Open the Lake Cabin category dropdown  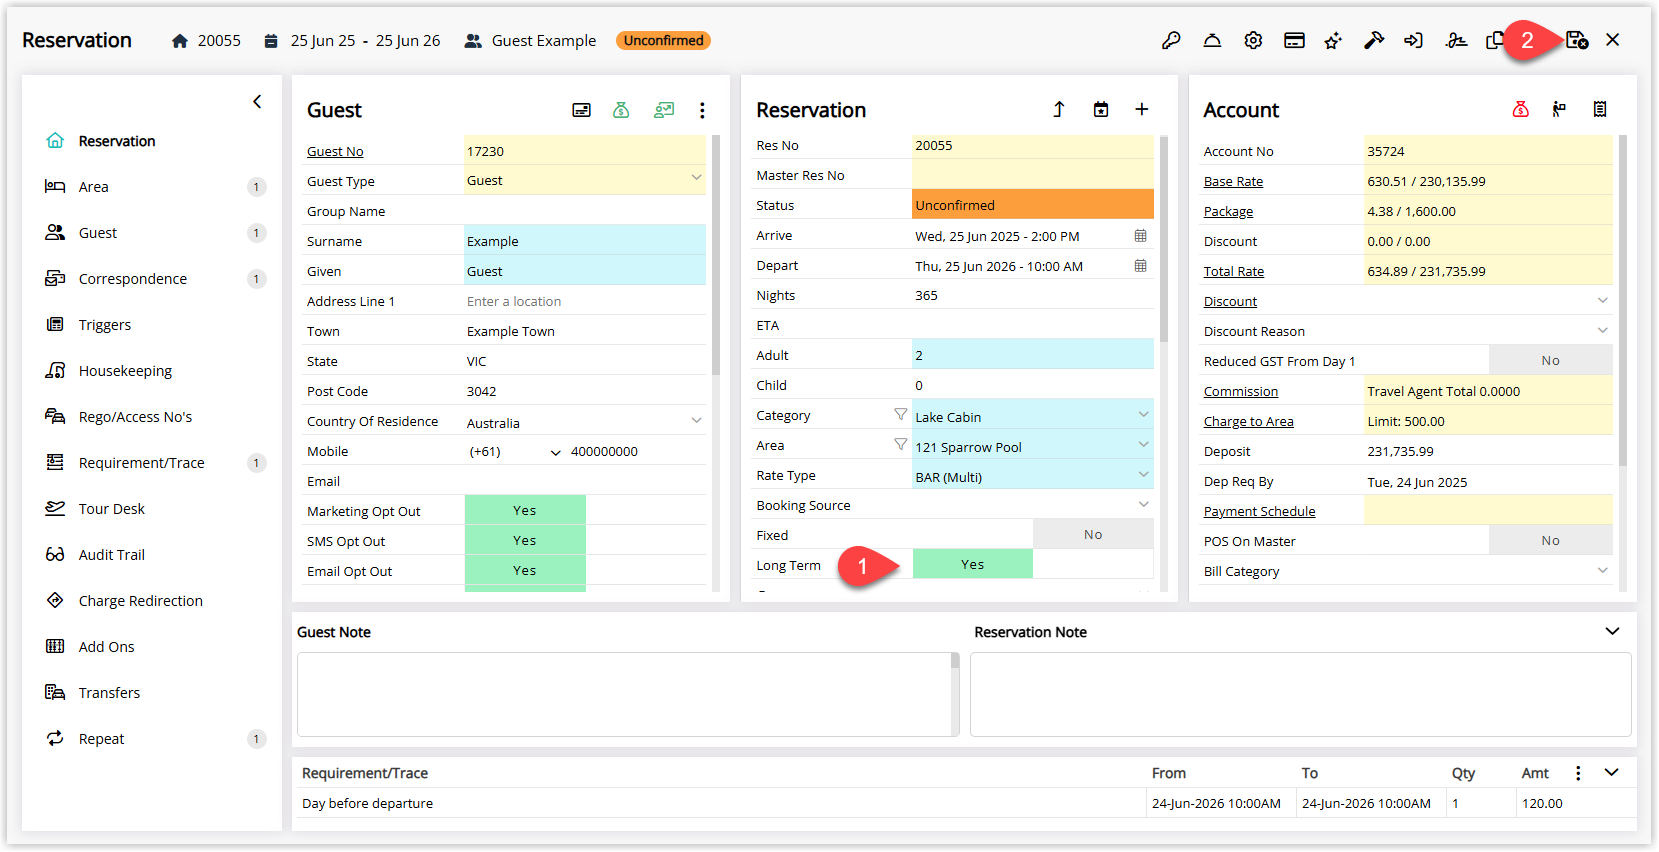1144,414
